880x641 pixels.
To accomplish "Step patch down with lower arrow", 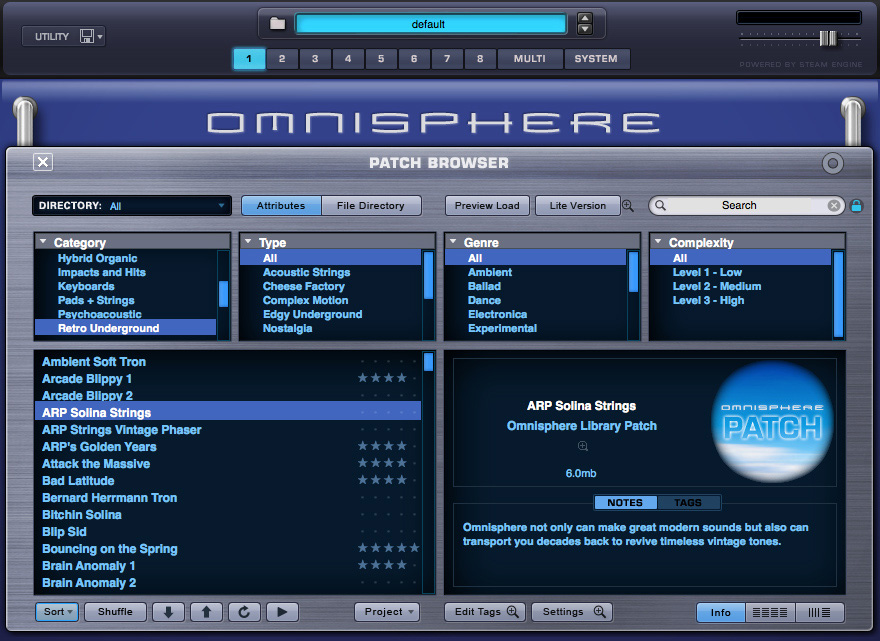I will [x=585, y=29].
